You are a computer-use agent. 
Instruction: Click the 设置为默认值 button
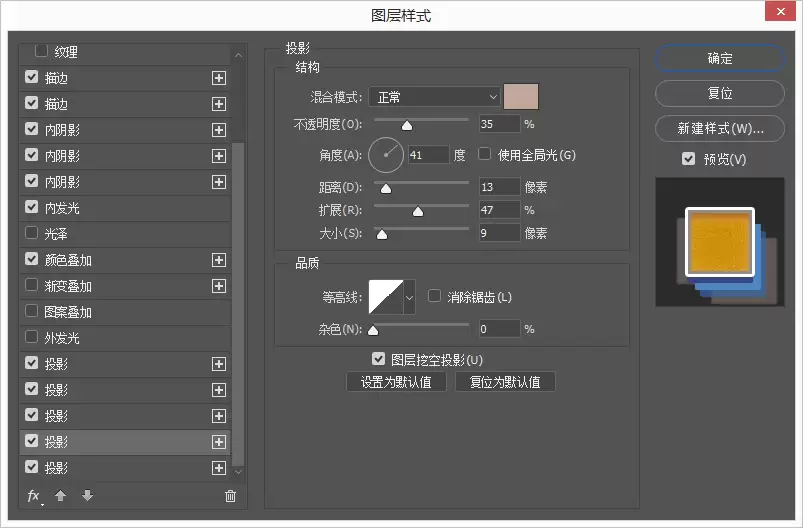[x=396, y=382]
